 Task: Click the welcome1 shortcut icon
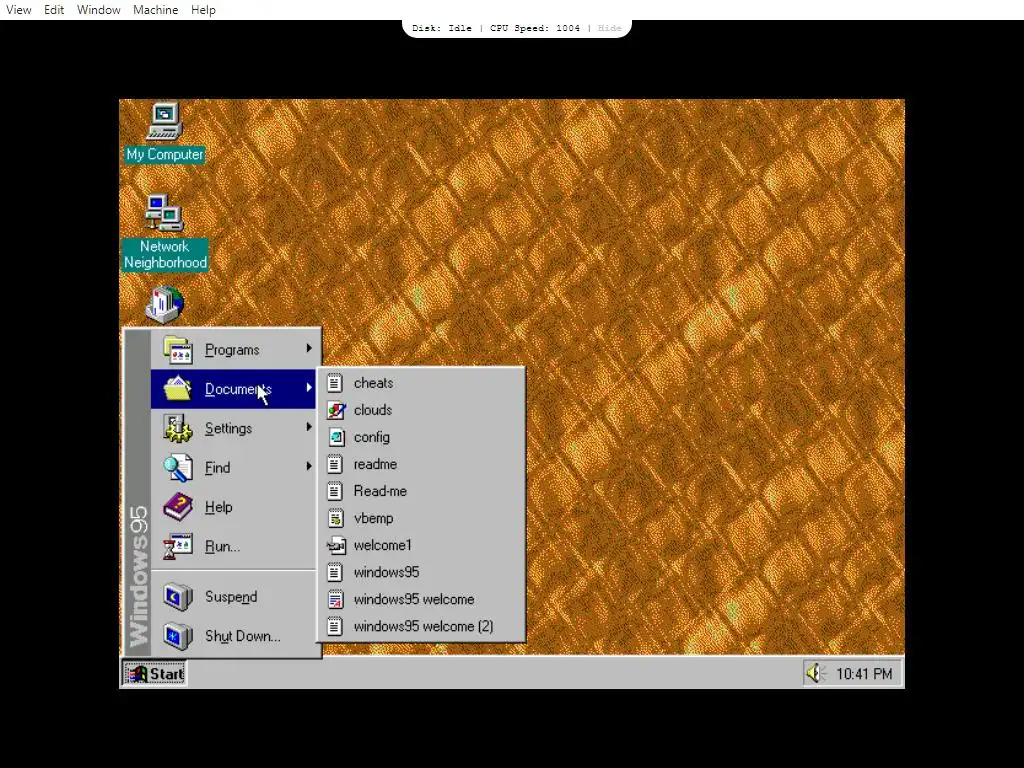[336, 545]
